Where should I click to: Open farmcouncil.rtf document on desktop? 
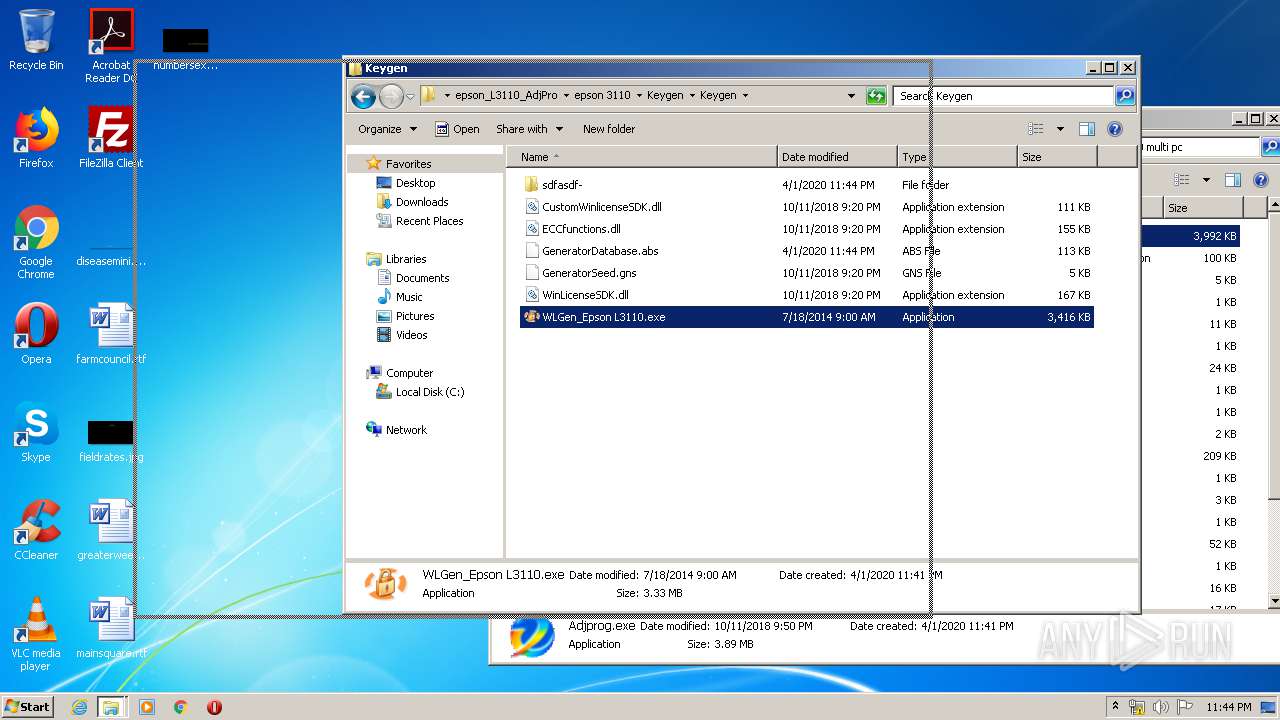(x=111, y=334)
